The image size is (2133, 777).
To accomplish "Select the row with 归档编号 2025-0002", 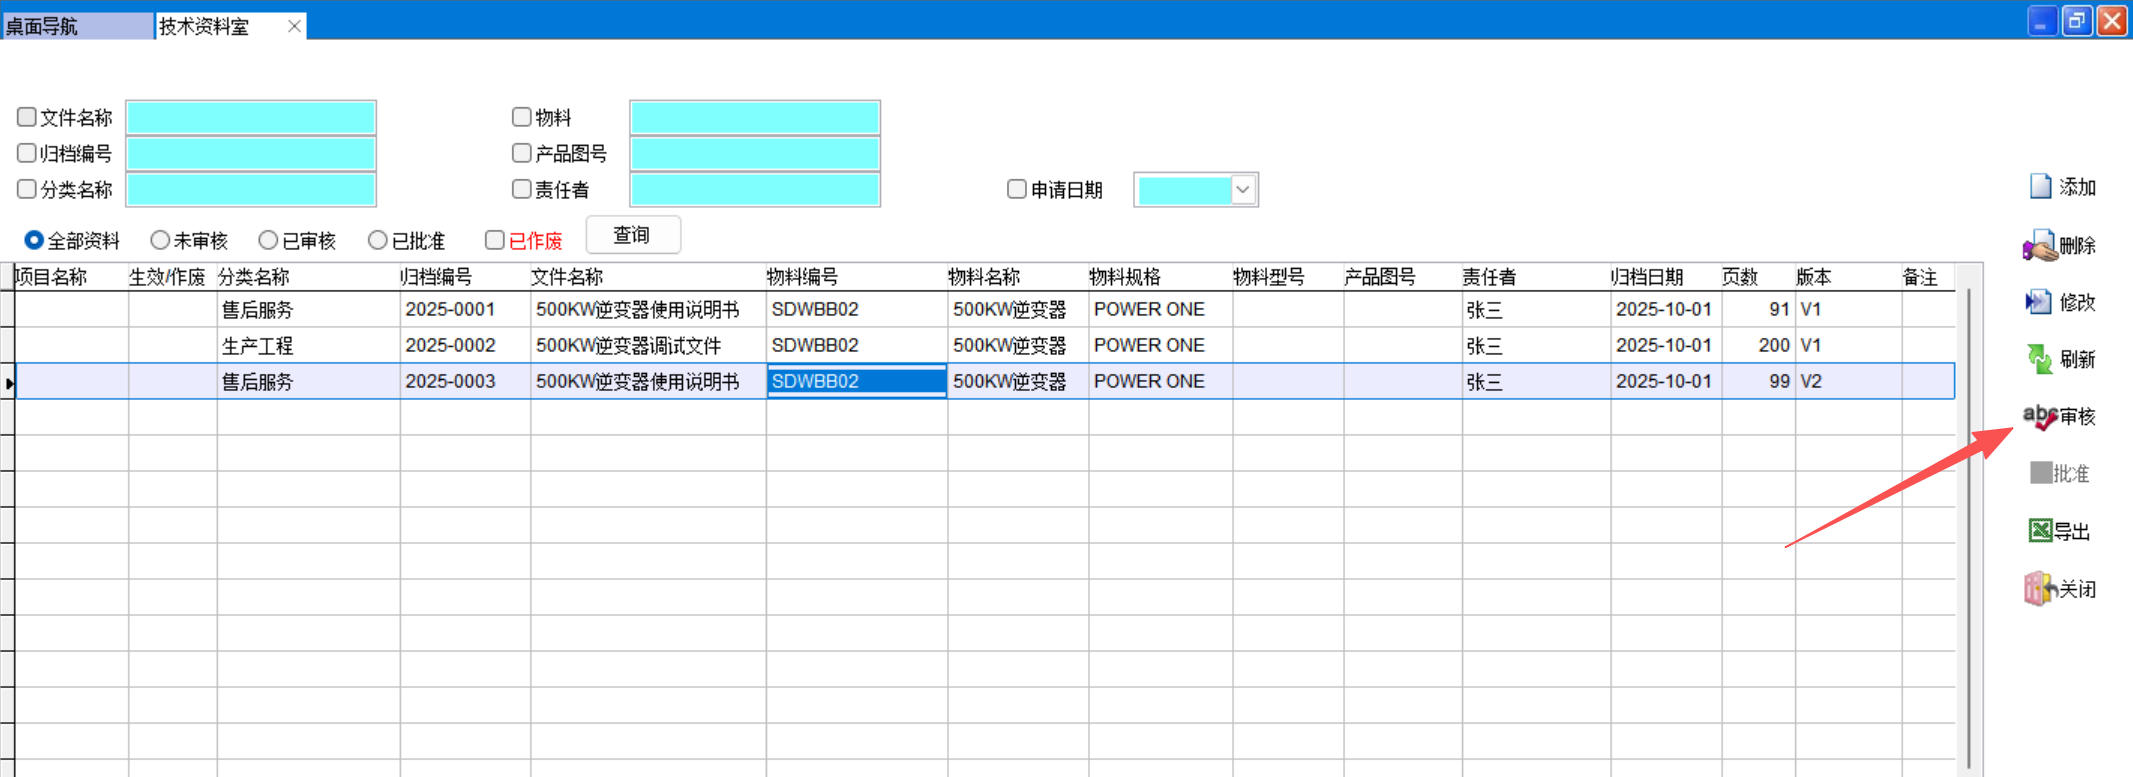I will pos(450,346).
